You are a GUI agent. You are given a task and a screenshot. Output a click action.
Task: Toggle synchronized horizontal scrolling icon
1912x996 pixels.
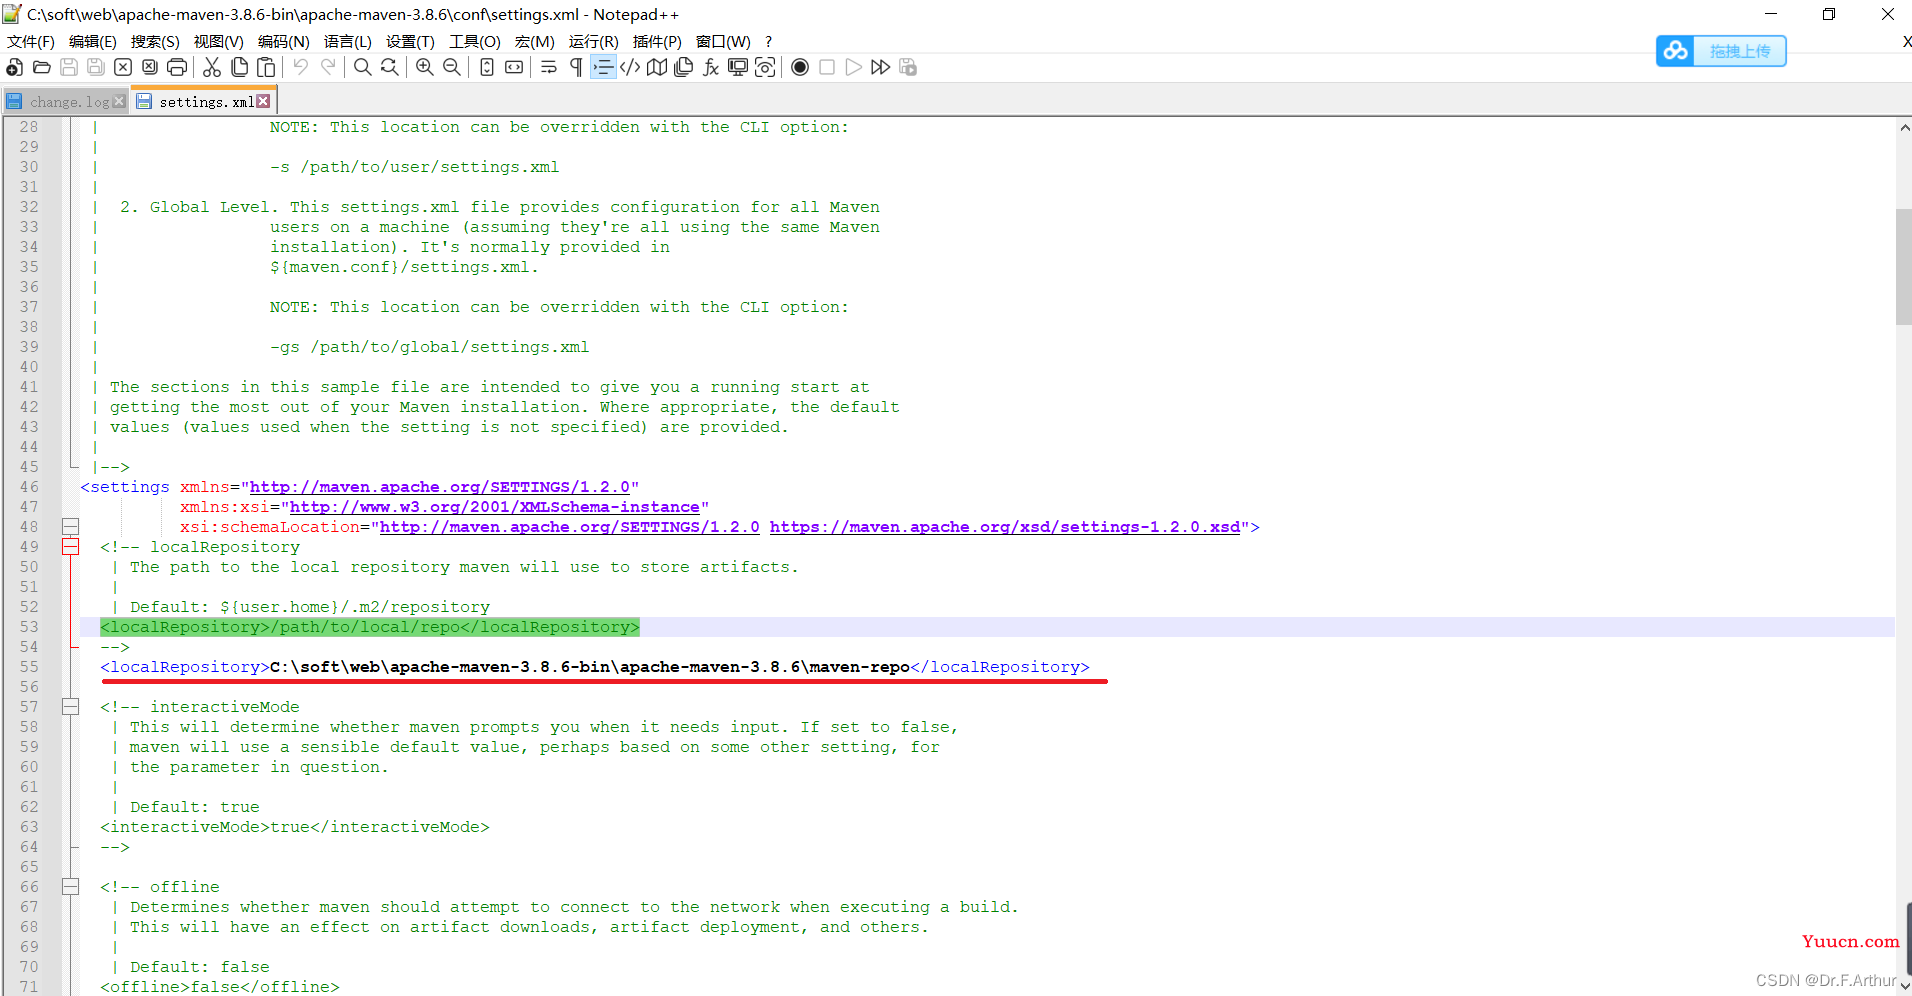click(514, 67)
